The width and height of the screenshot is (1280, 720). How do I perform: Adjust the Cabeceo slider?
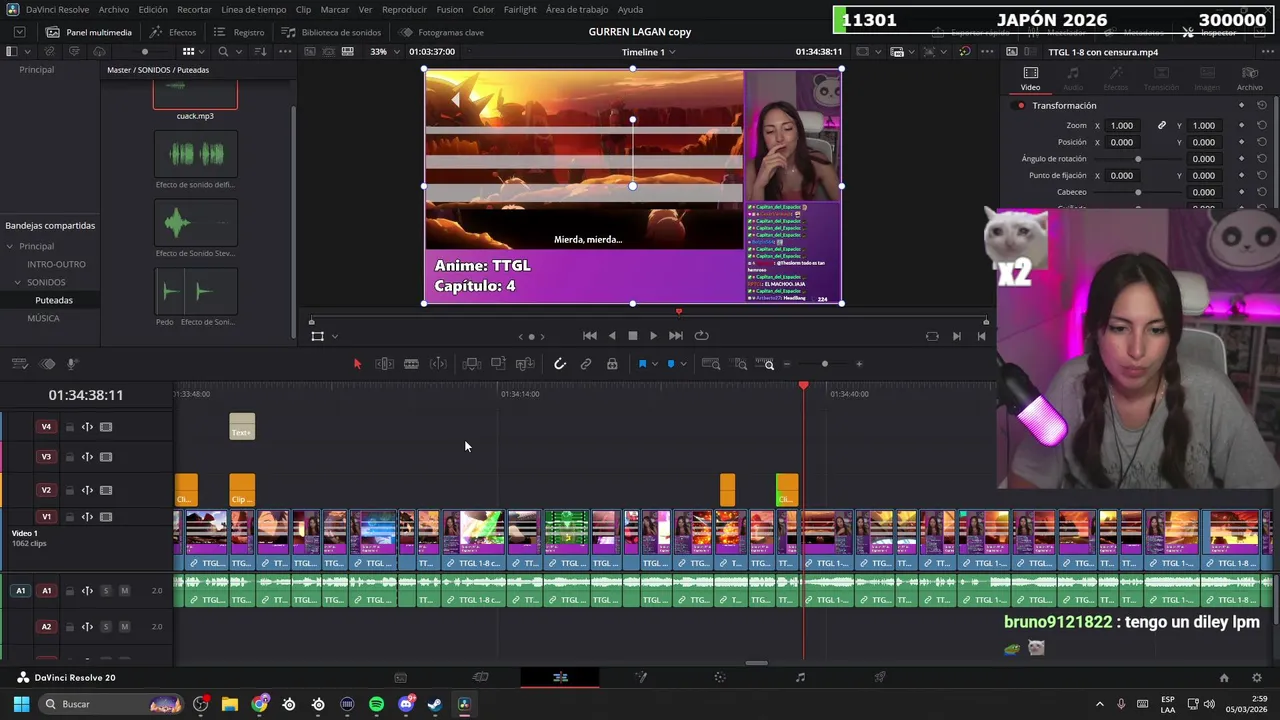click(x=1138, y=192)
